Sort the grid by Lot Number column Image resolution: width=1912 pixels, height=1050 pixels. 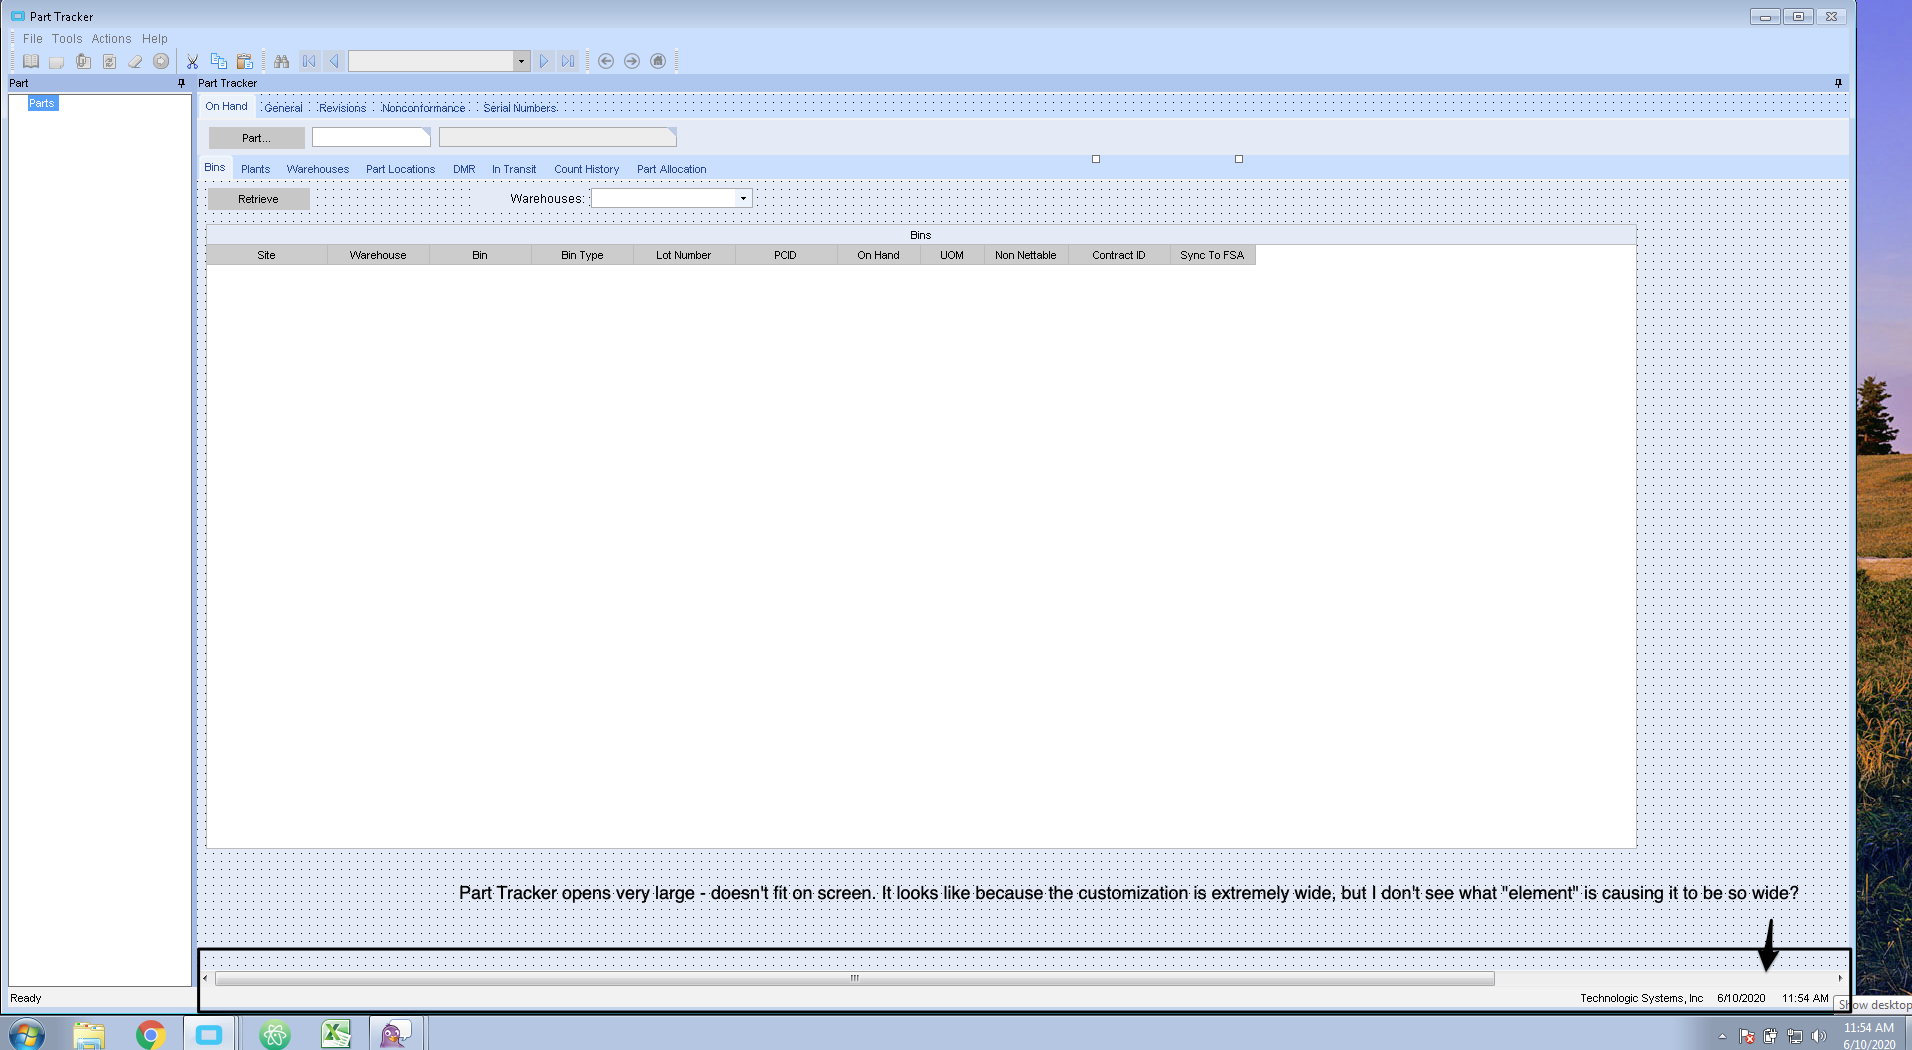pyautogui.click(x=684, y=255)
